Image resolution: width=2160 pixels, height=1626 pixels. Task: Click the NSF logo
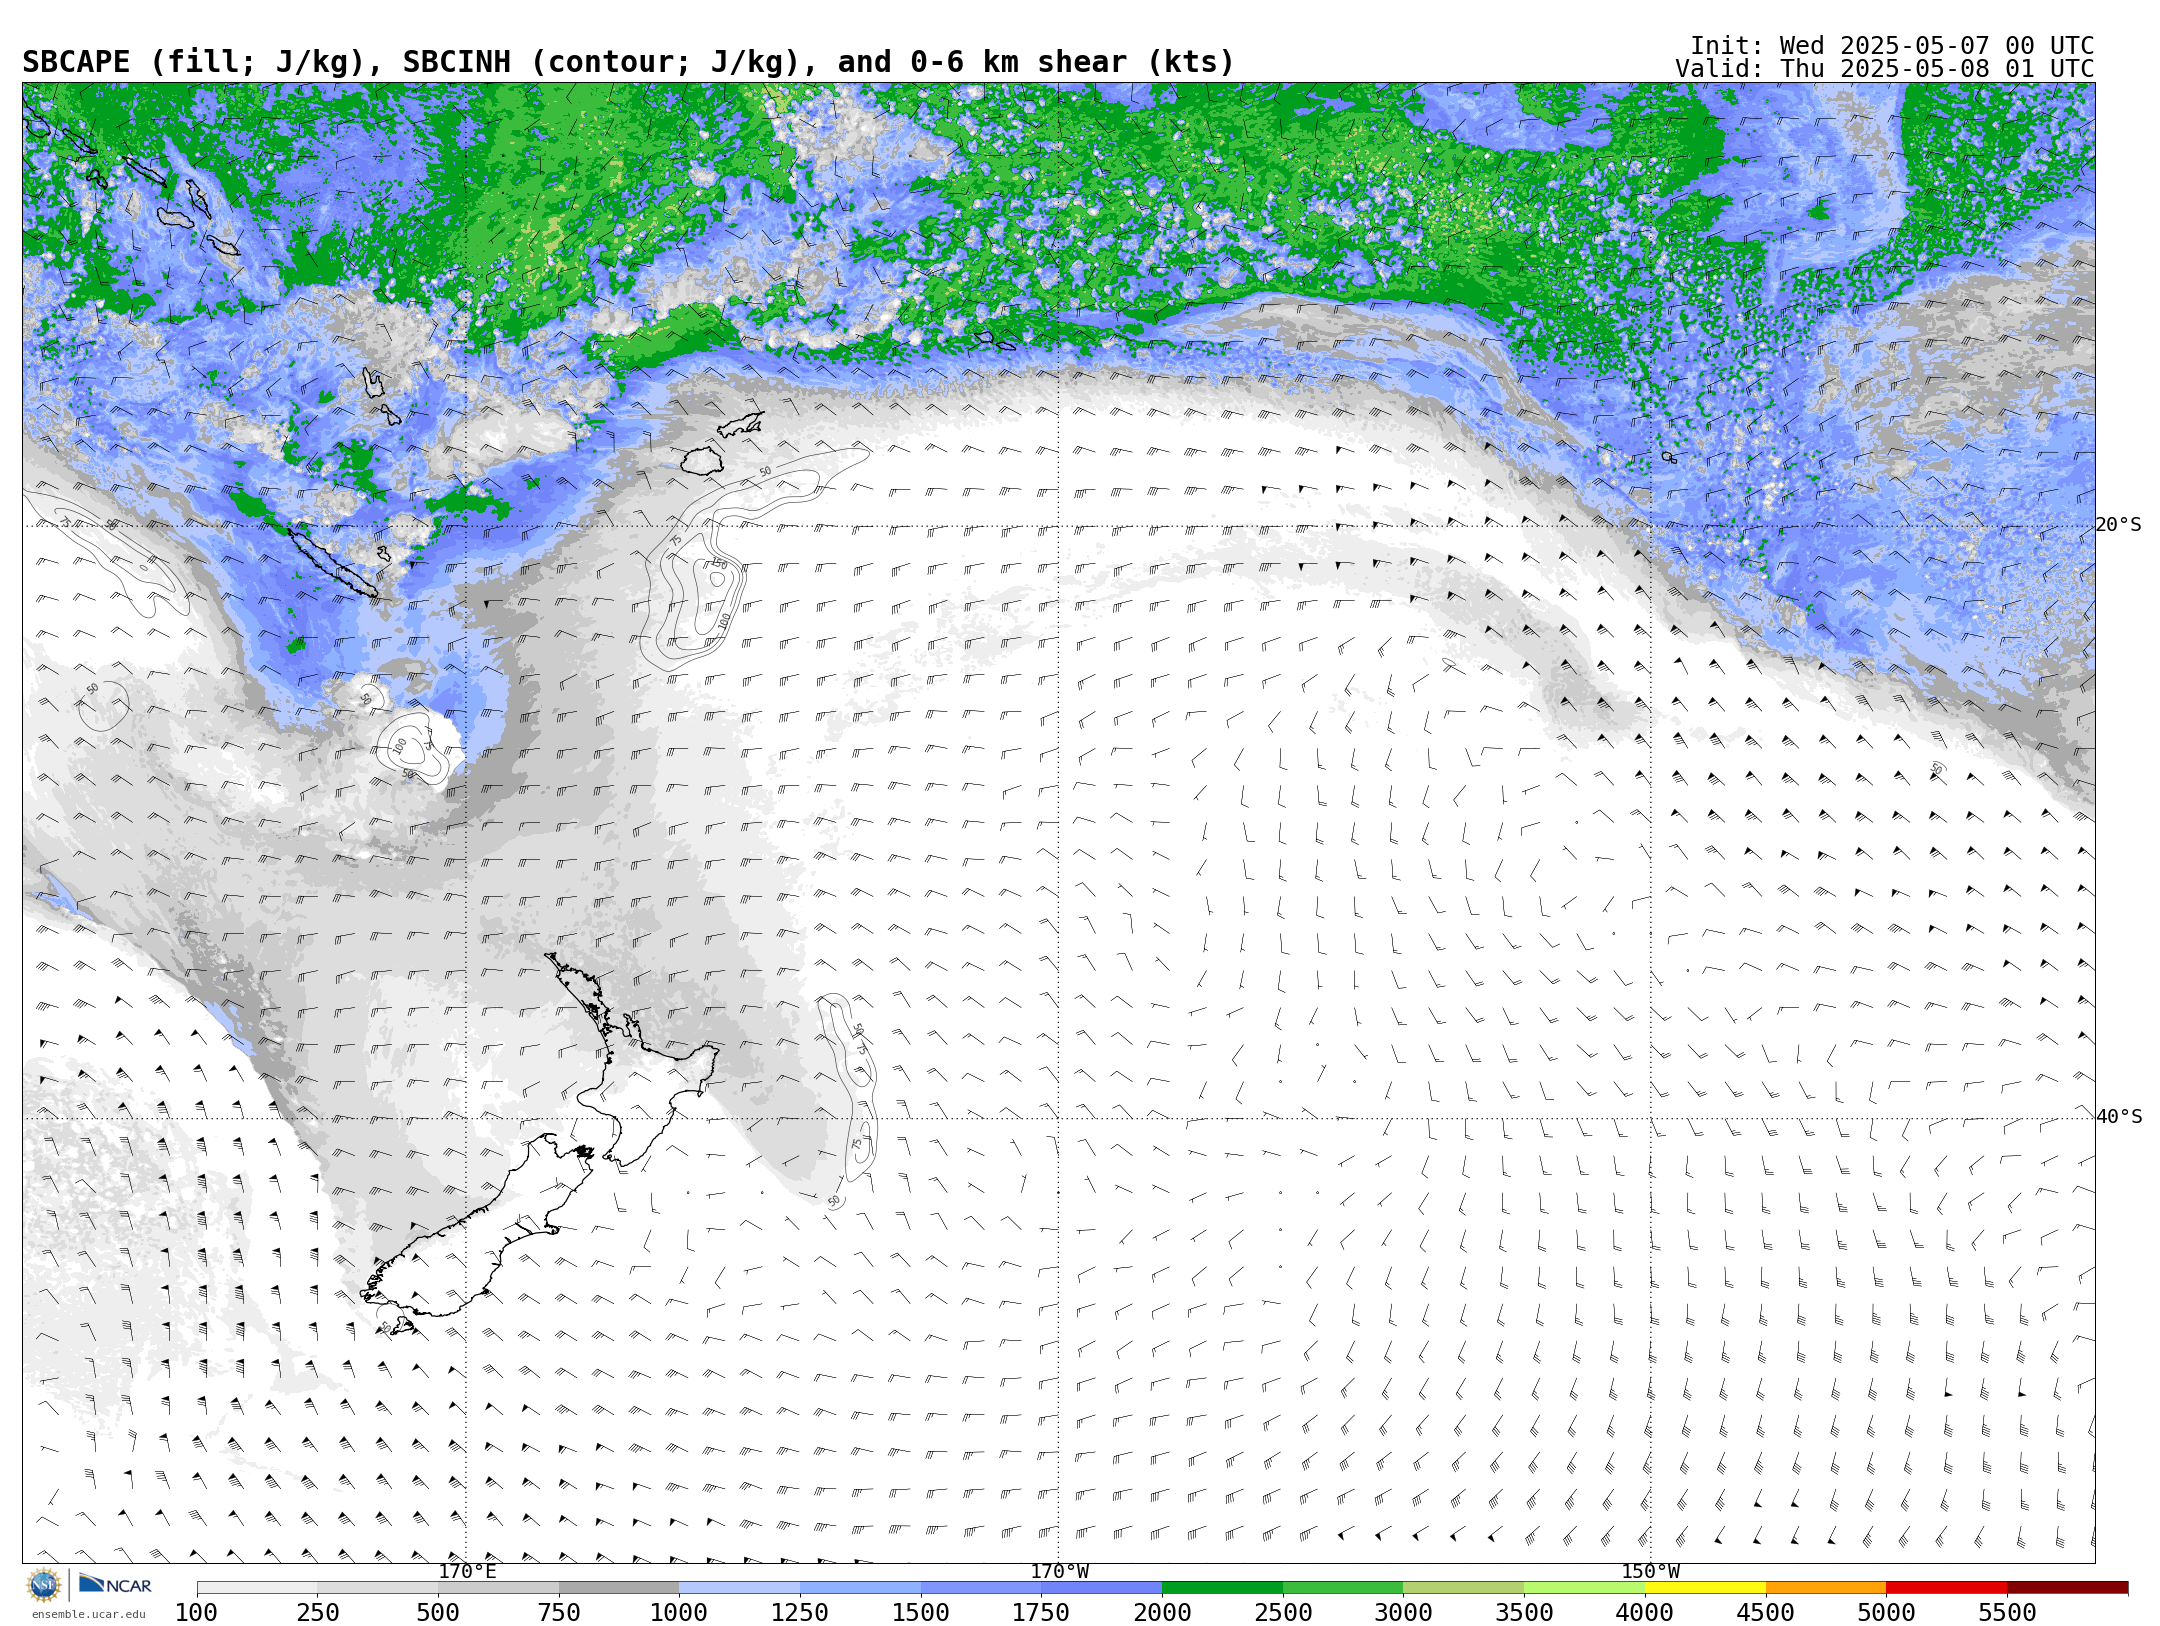[x=44, y=1585]
